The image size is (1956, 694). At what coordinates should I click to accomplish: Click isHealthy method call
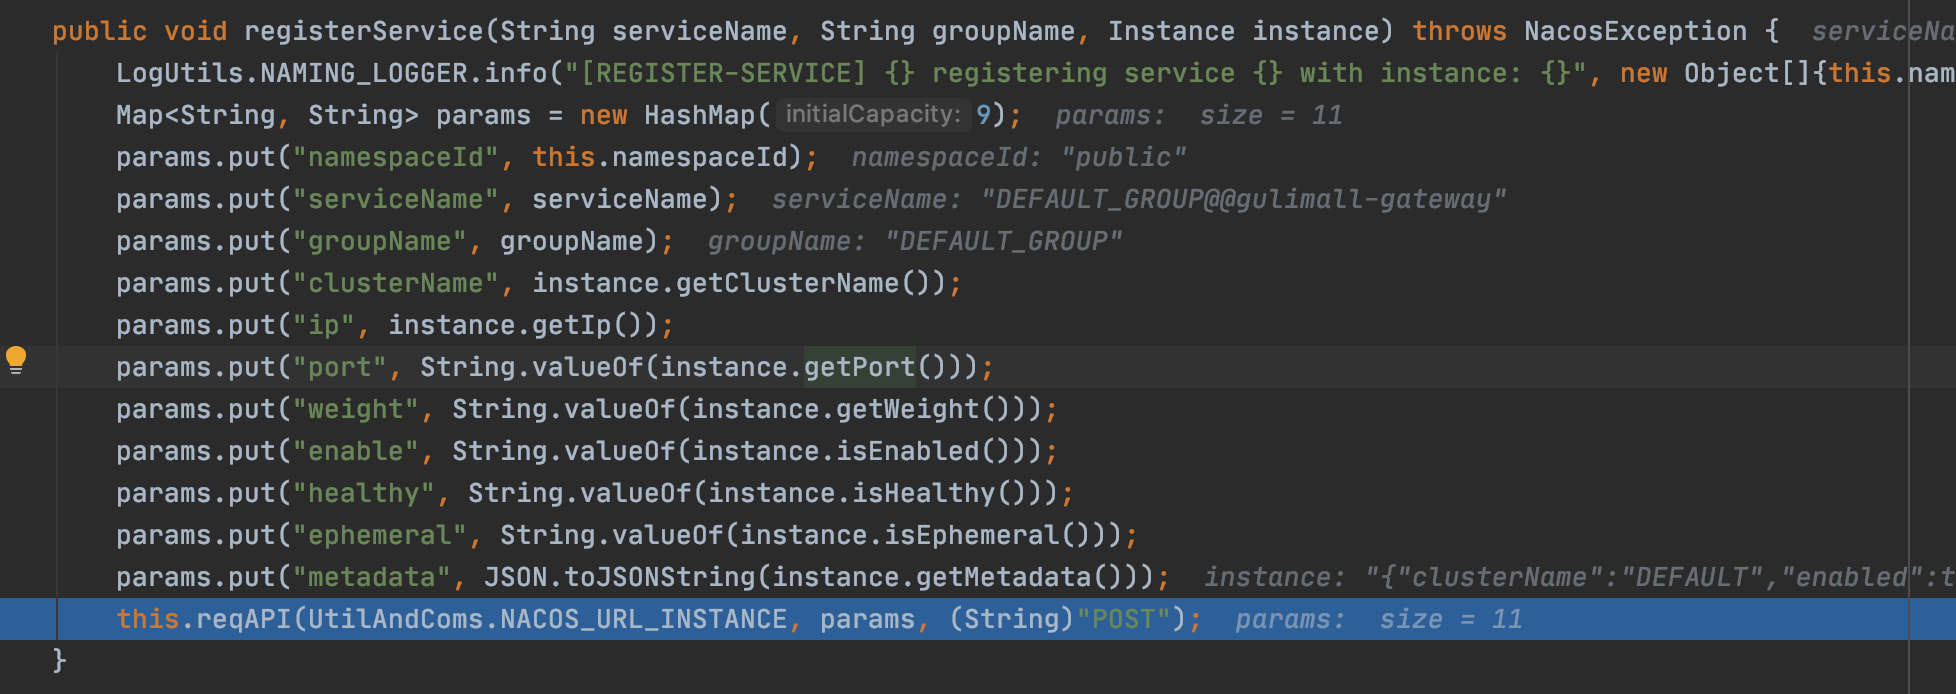(924, 493)
